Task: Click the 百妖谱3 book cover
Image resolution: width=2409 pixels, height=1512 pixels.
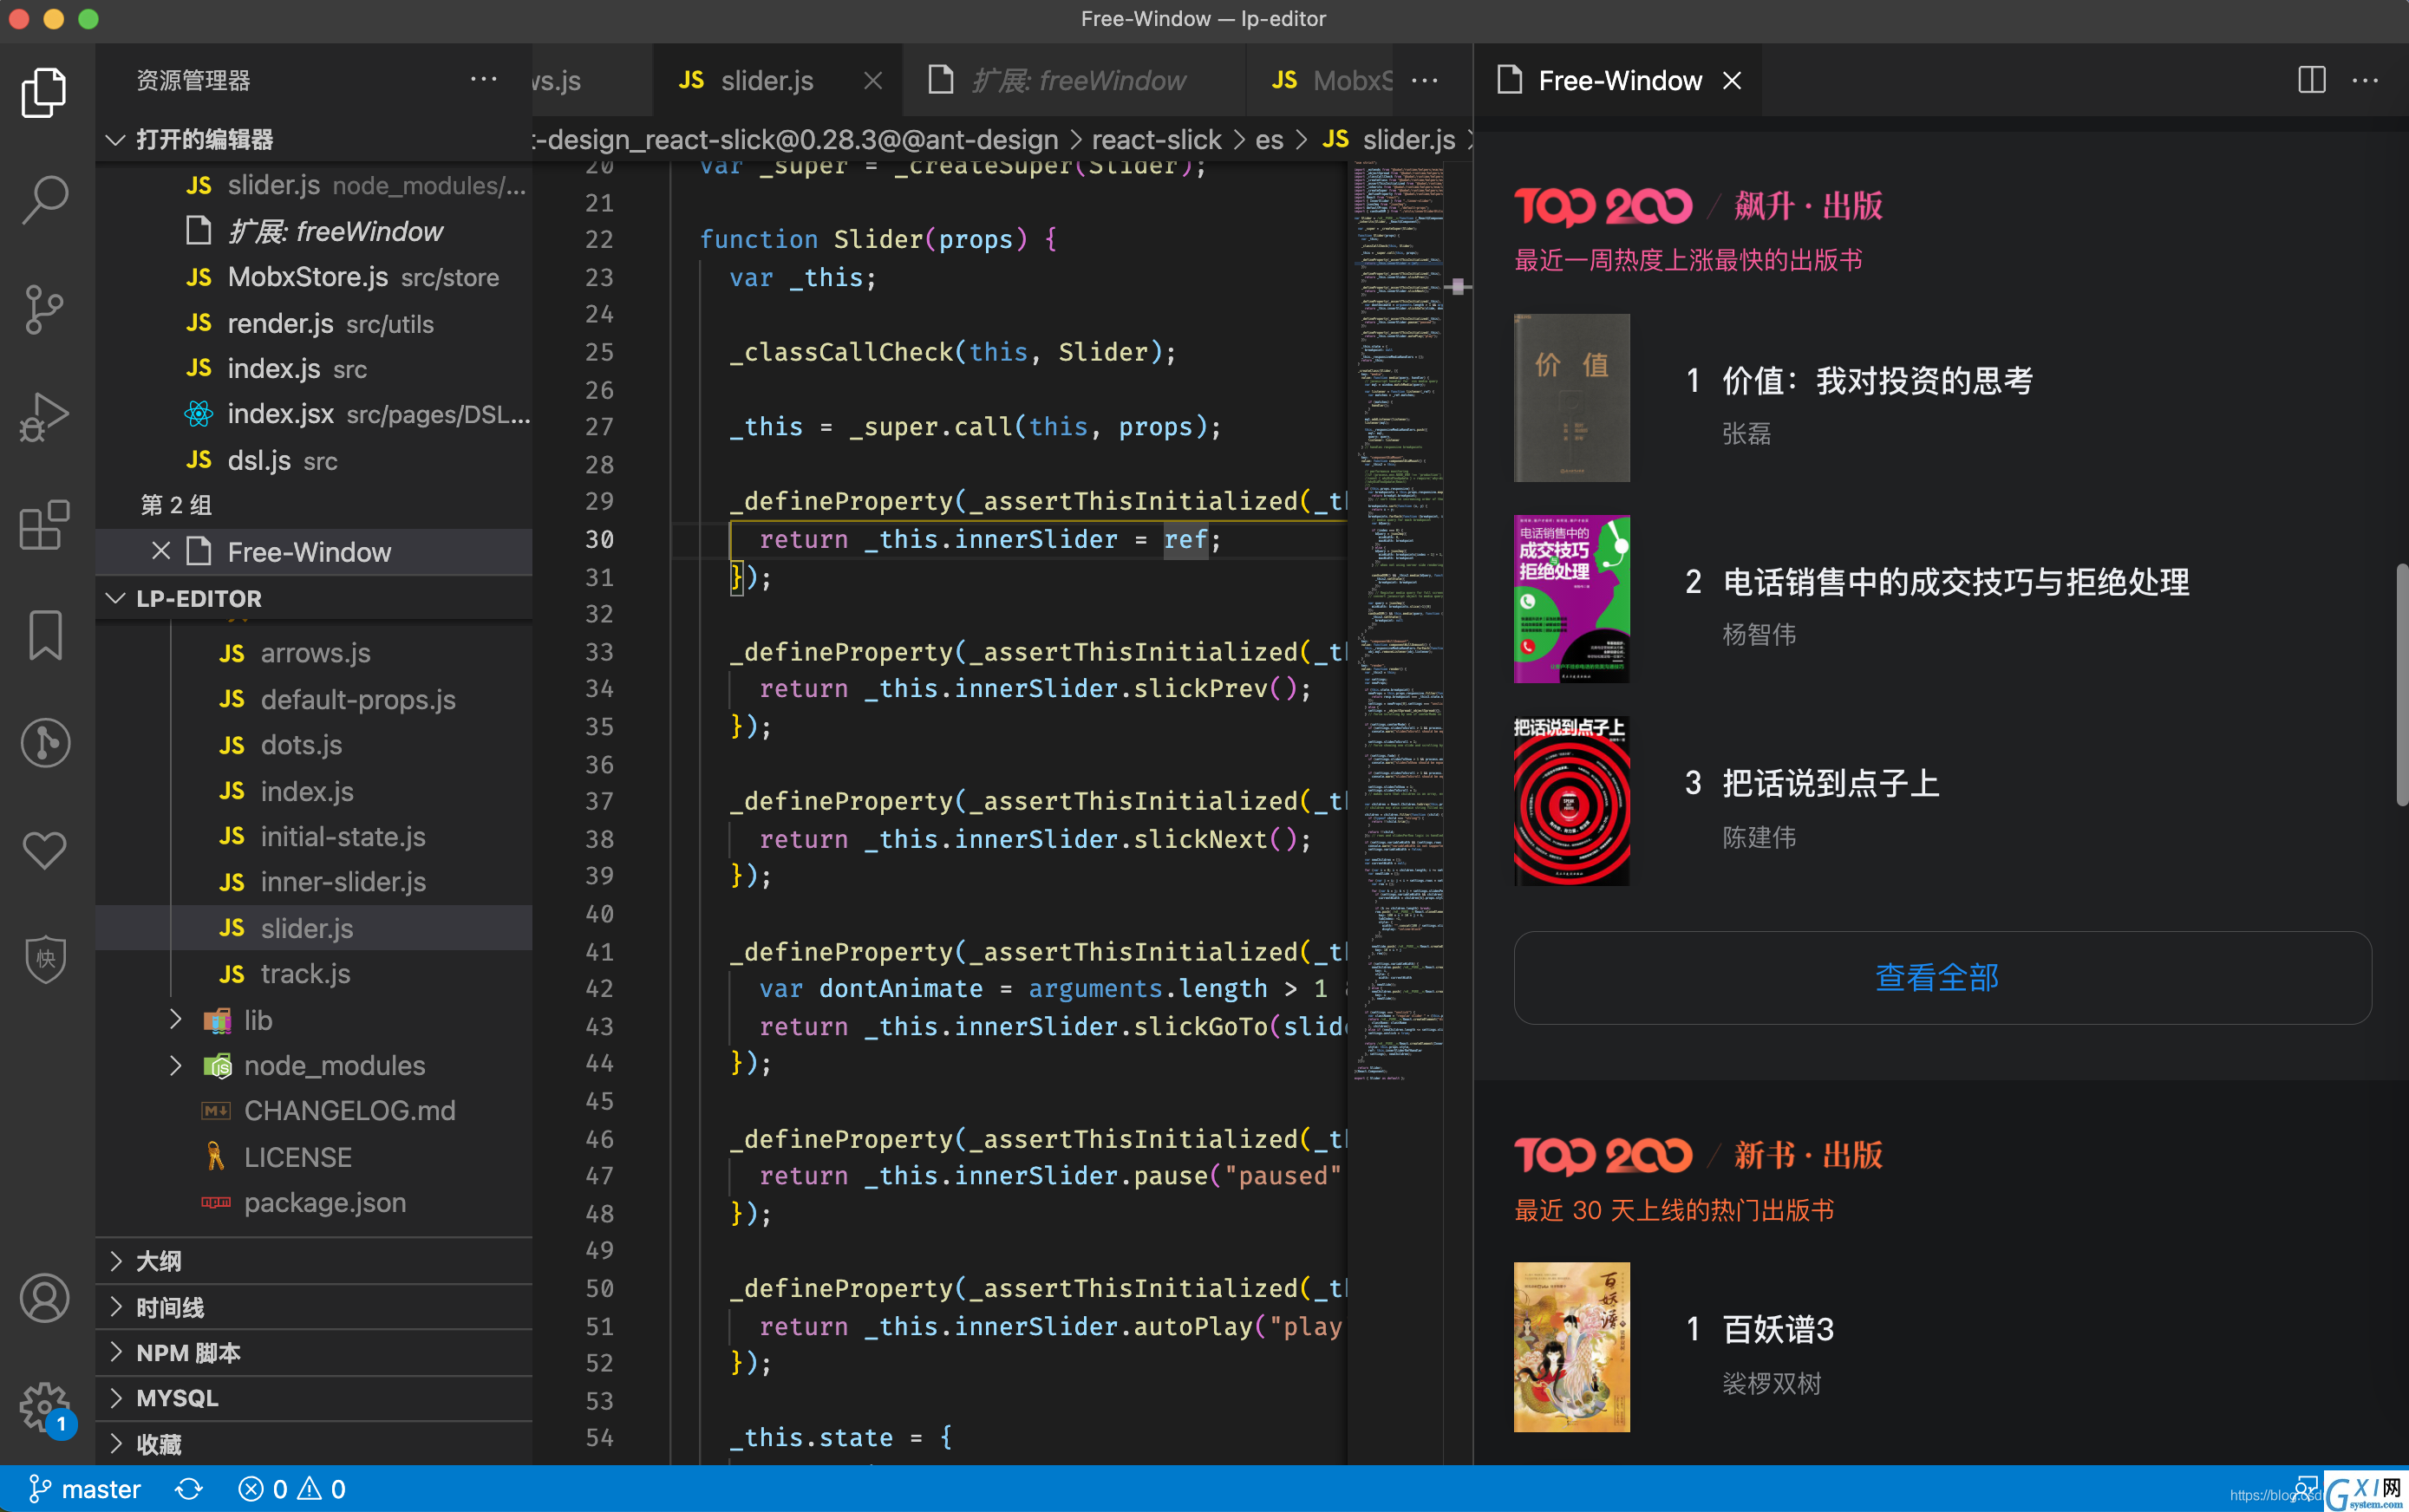Action: point(1572,1347)
